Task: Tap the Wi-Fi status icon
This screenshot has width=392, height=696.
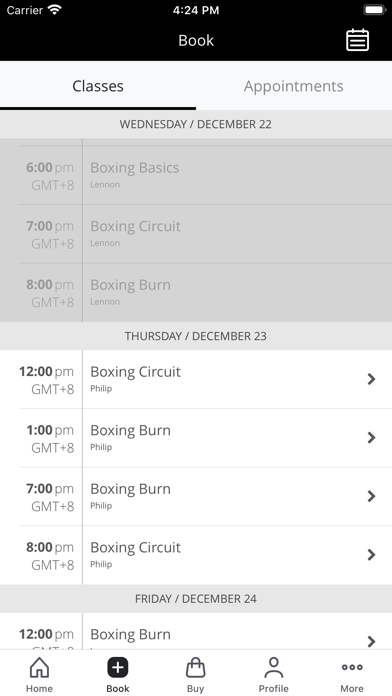Action: tap(55, 10)
